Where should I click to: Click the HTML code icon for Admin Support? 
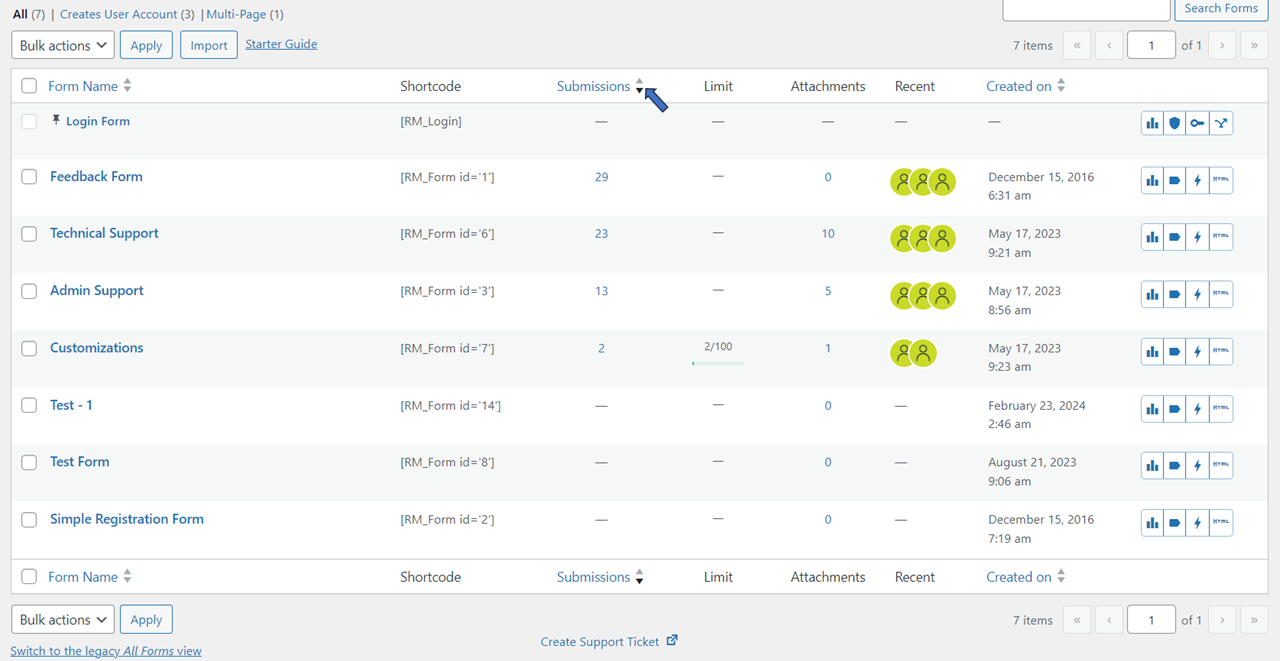tap(1221, 294)
